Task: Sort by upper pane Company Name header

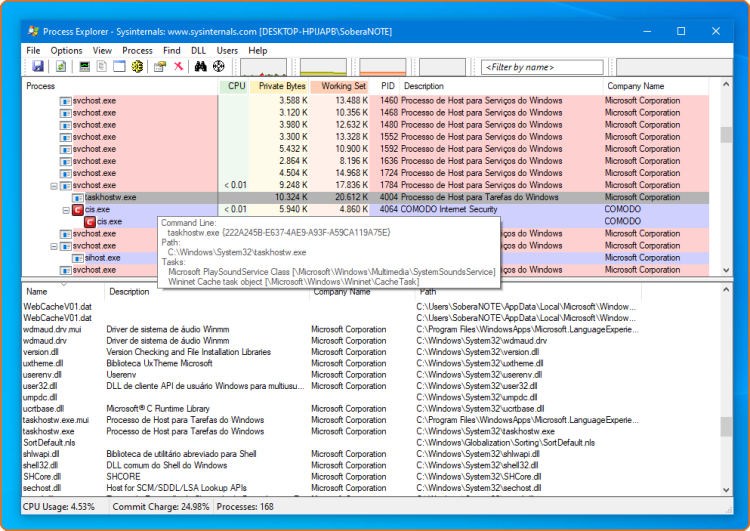Action: [x=655, y=86]
